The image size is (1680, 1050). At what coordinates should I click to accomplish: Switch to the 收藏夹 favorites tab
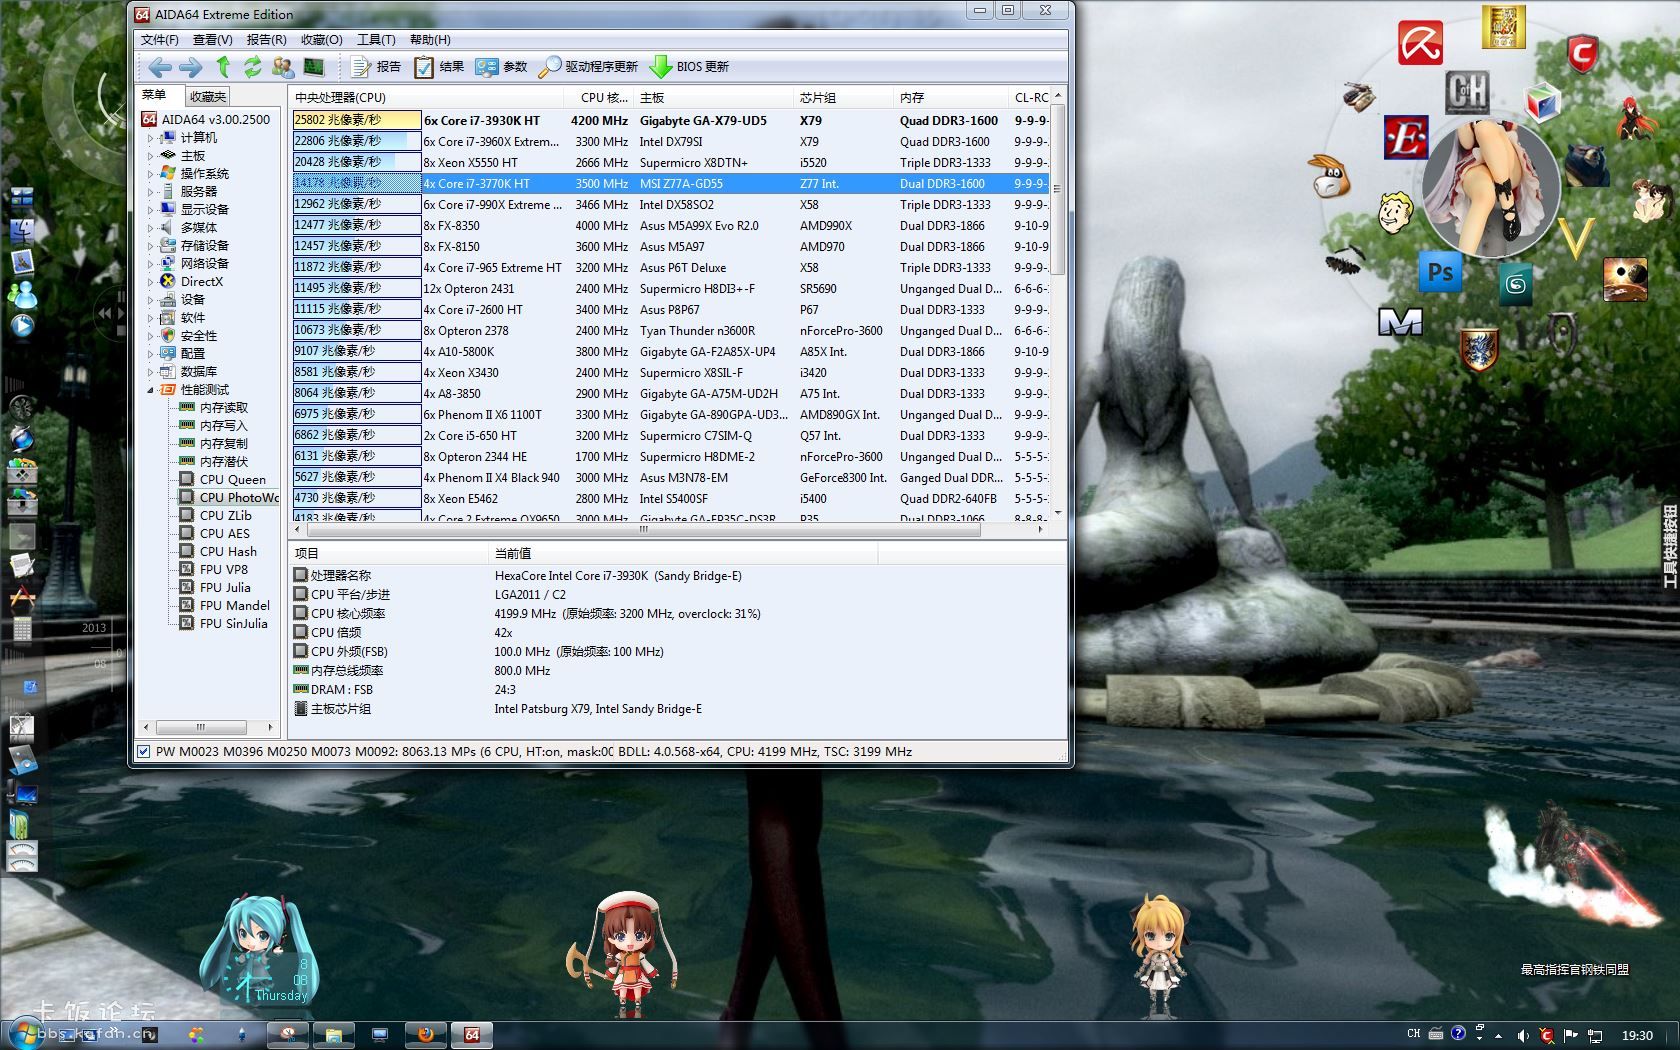point(208,96)
